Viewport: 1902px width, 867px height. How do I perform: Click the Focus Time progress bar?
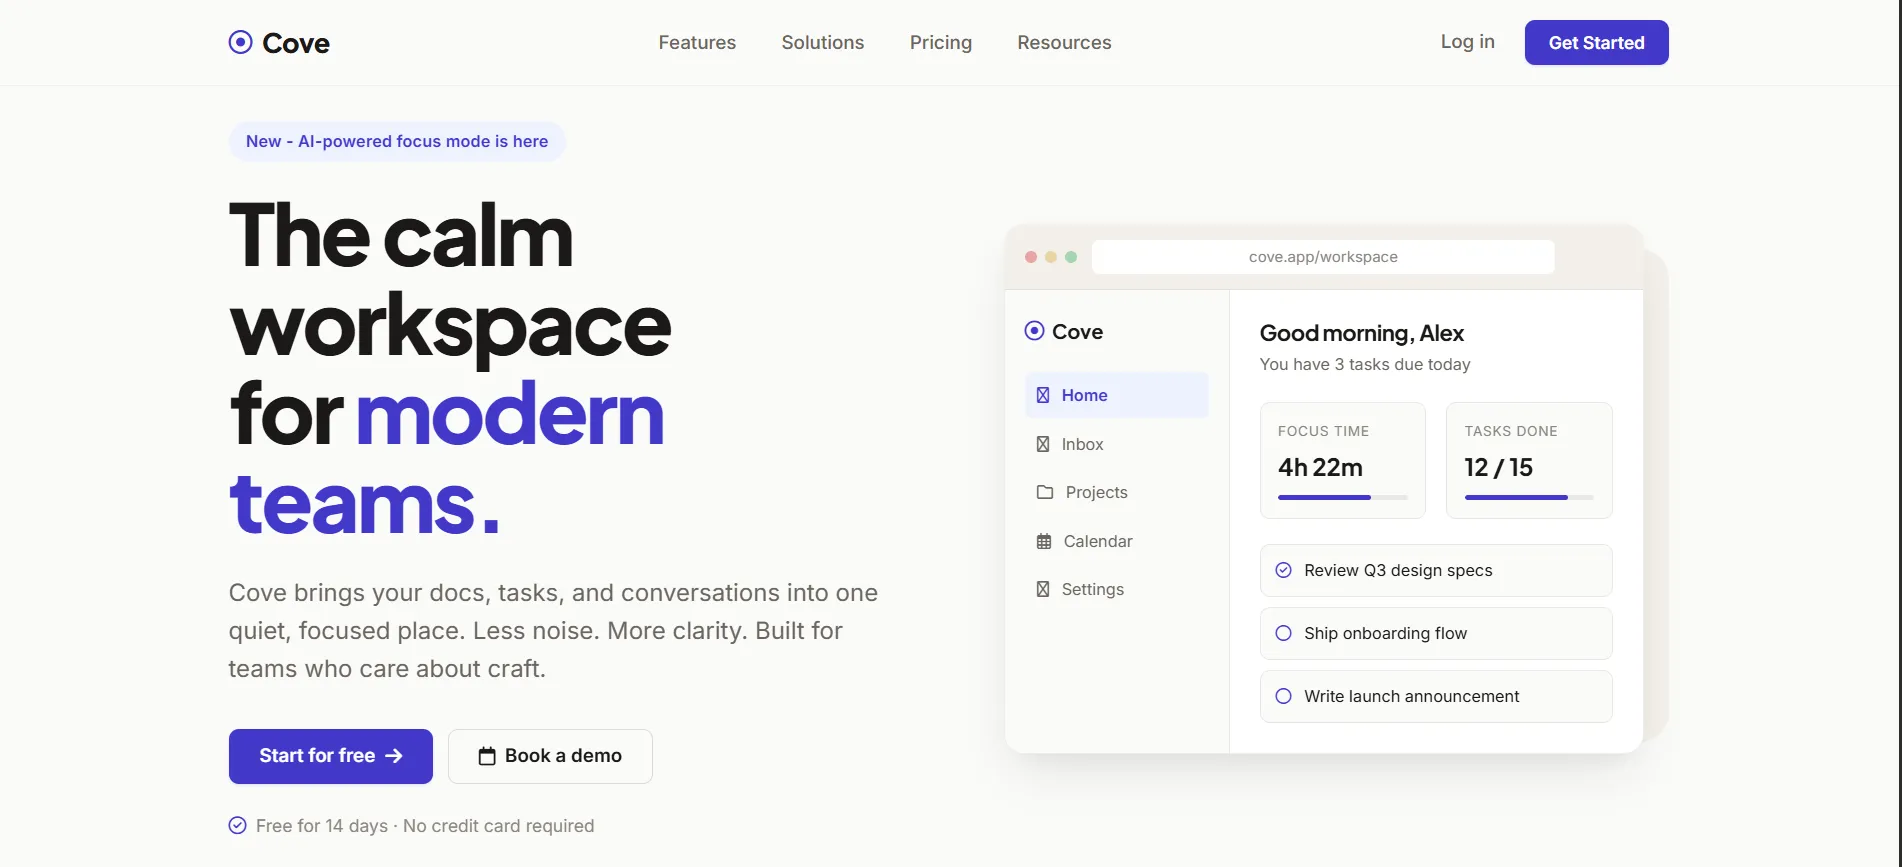tap(1342, 497)
